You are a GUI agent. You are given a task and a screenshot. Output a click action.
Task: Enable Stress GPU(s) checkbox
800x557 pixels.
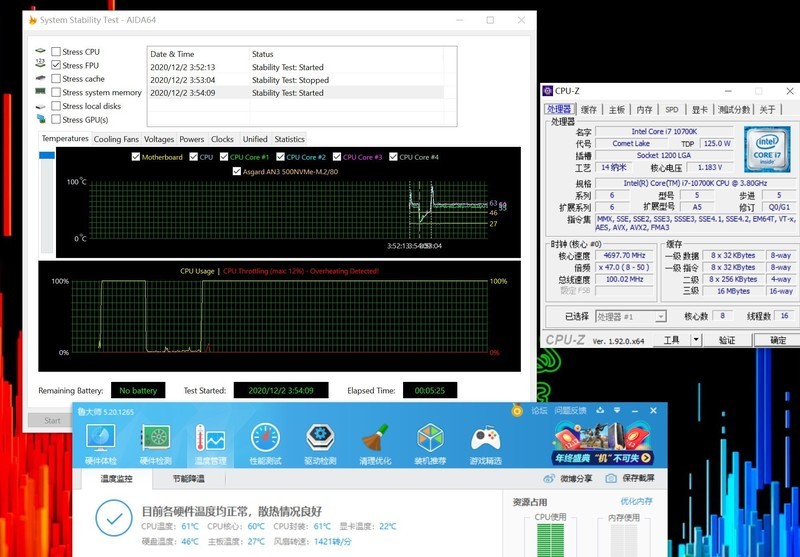(56, 119)
